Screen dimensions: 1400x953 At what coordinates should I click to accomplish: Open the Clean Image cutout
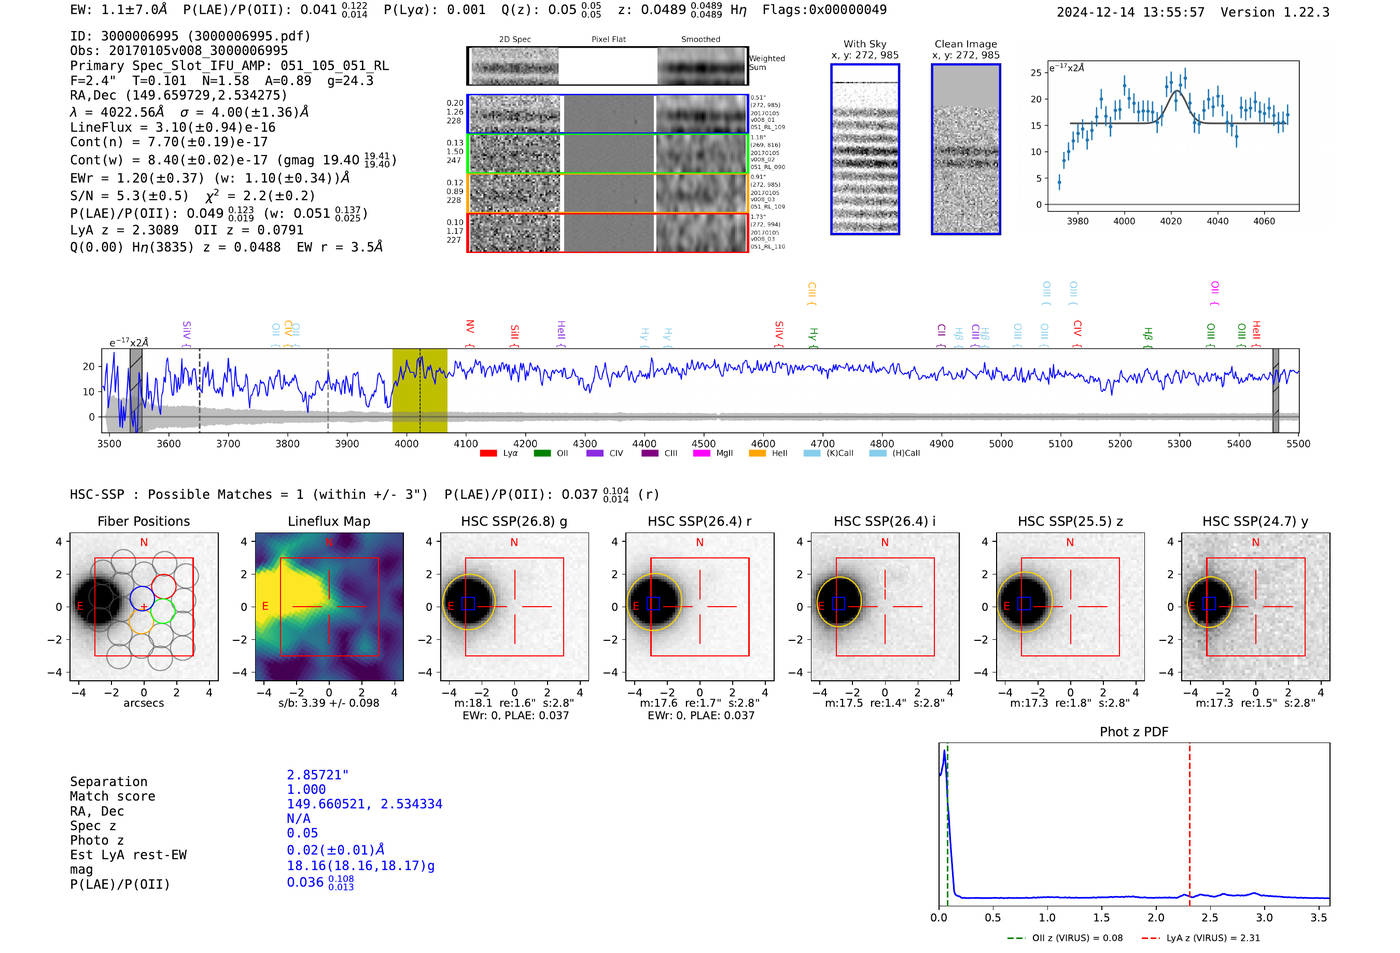966,149
